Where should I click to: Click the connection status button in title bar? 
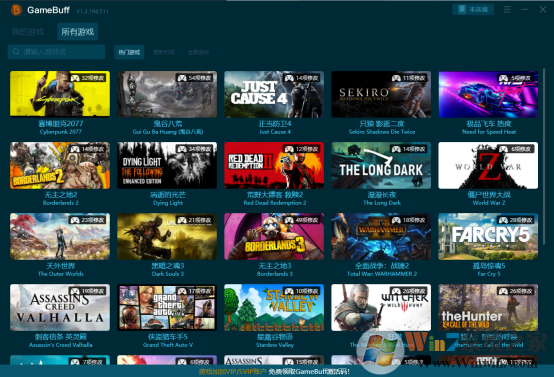473,10
